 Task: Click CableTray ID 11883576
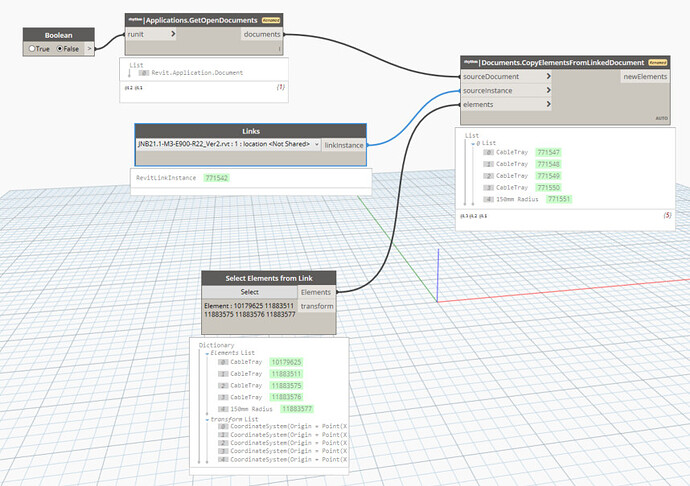coord(286,397)
